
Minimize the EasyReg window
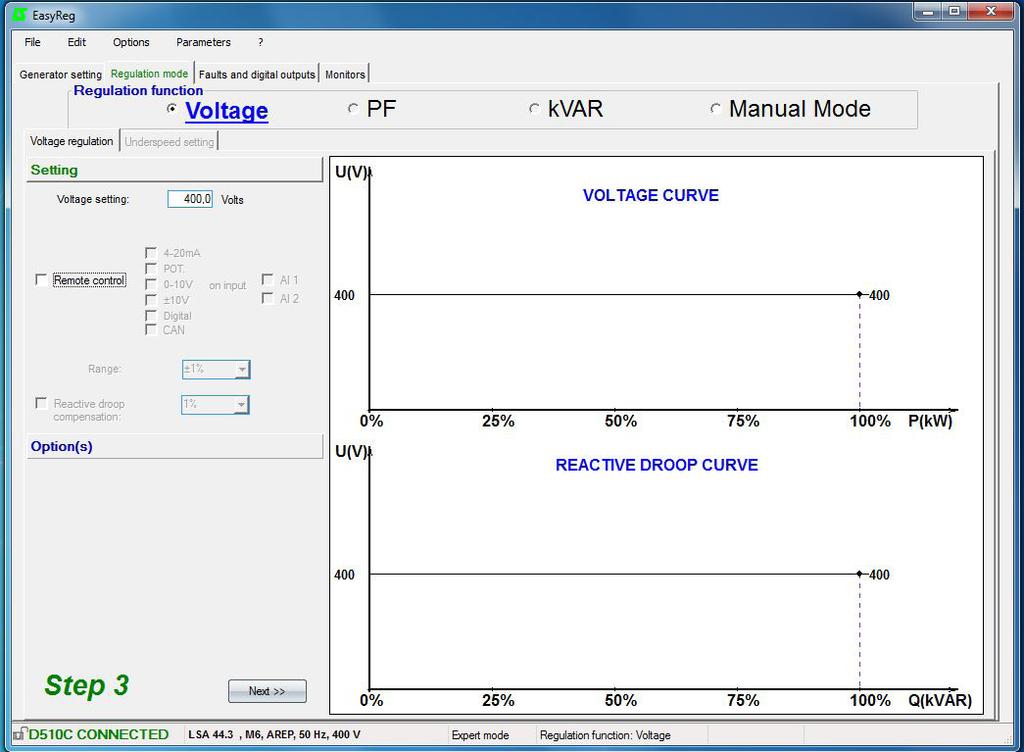[x=927, y=11]
